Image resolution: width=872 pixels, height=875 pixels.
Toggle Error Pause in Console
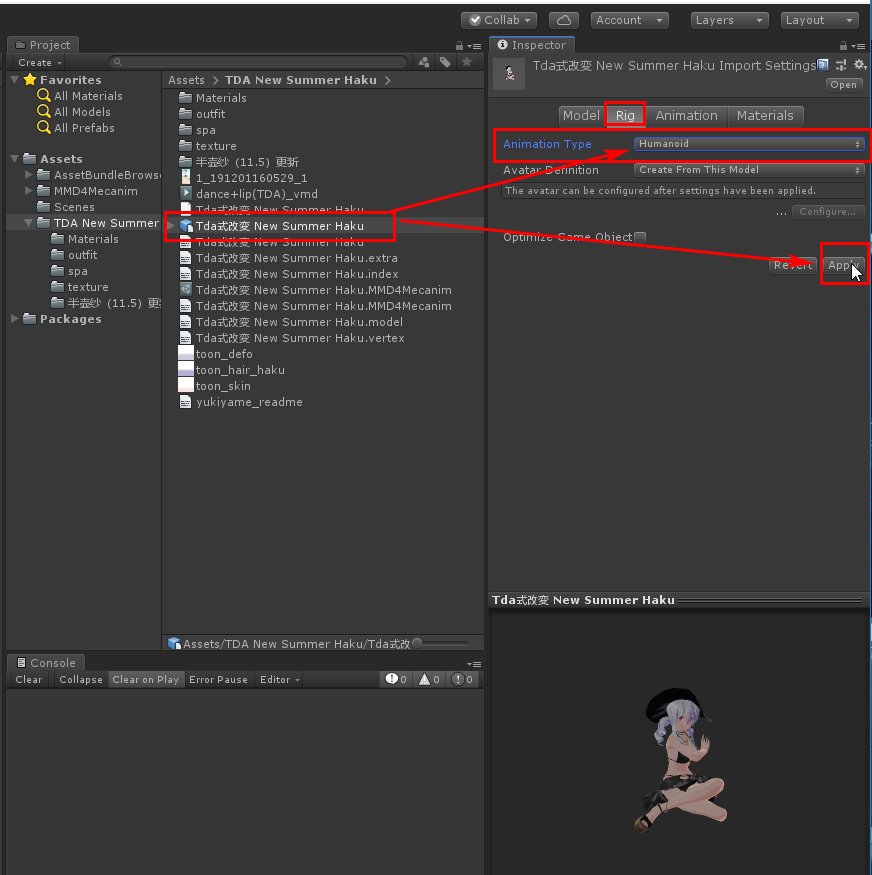218,680
